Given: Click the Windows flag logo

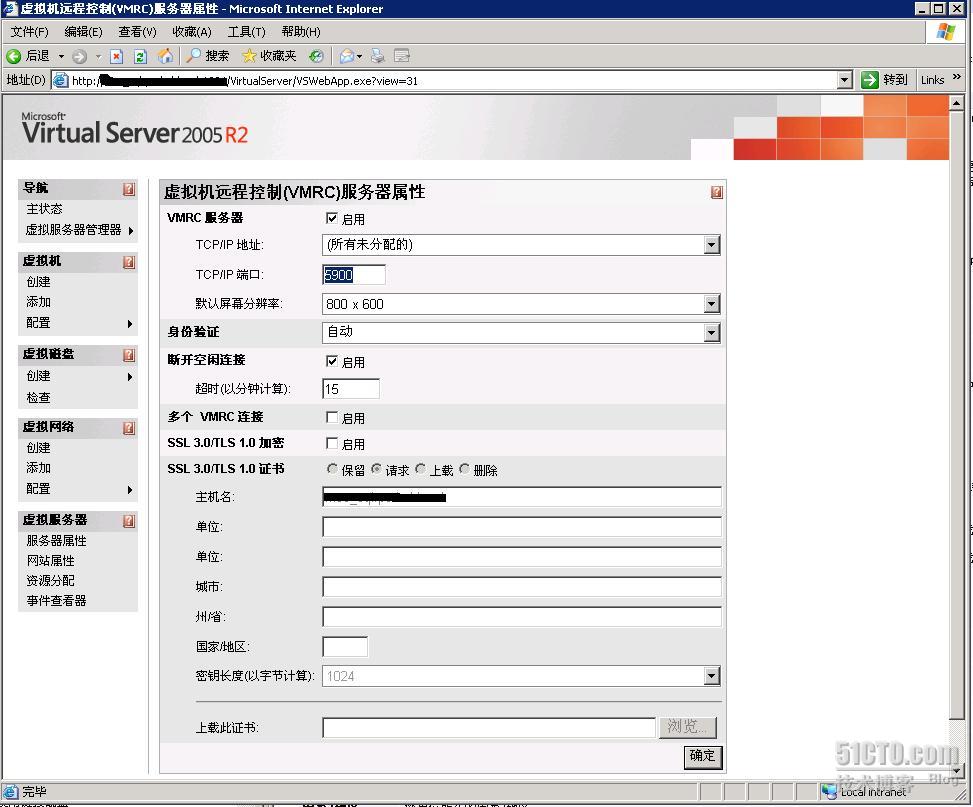Looking at the screenshot, I should click(x=946, y=32).
